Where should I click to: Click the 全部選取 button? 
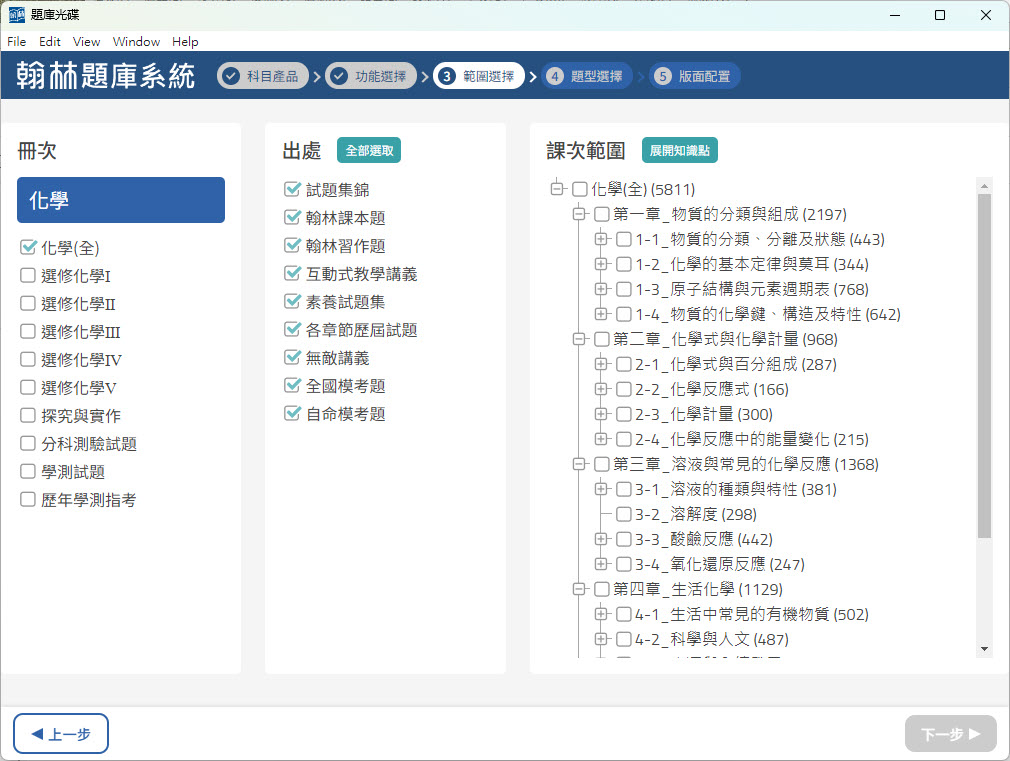click(369, 150)
